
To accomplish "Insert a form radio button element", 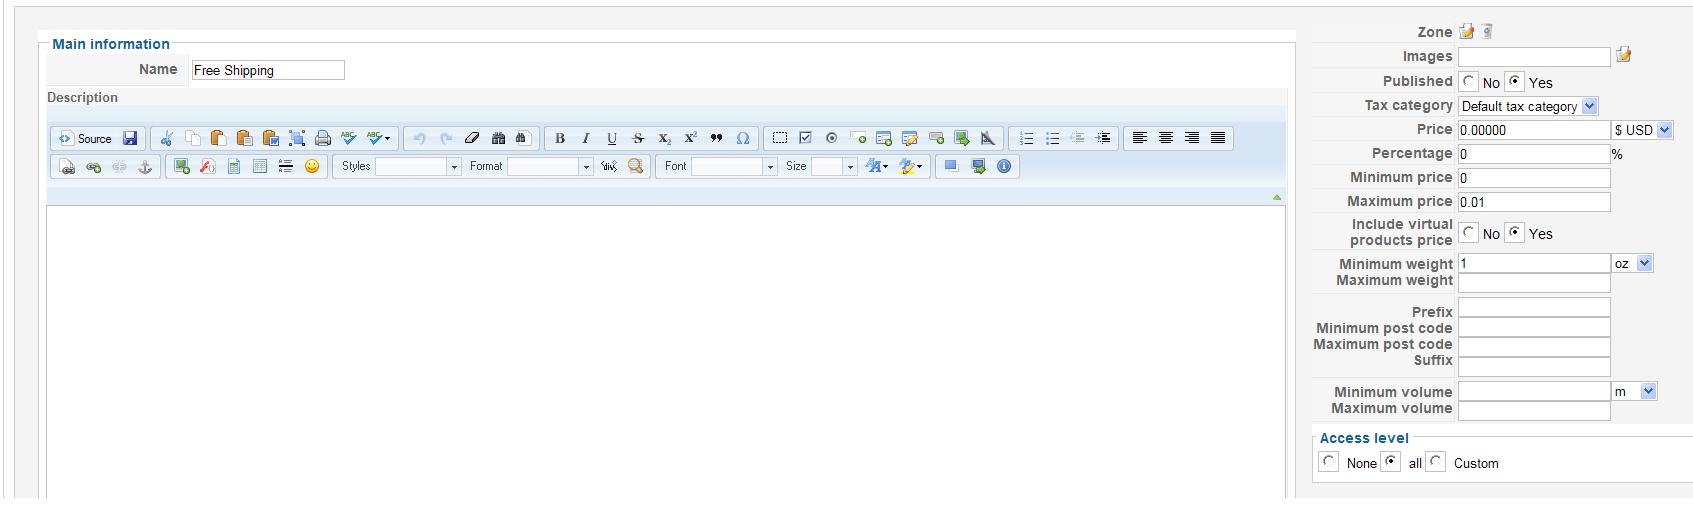I will [x=831, y=138].
